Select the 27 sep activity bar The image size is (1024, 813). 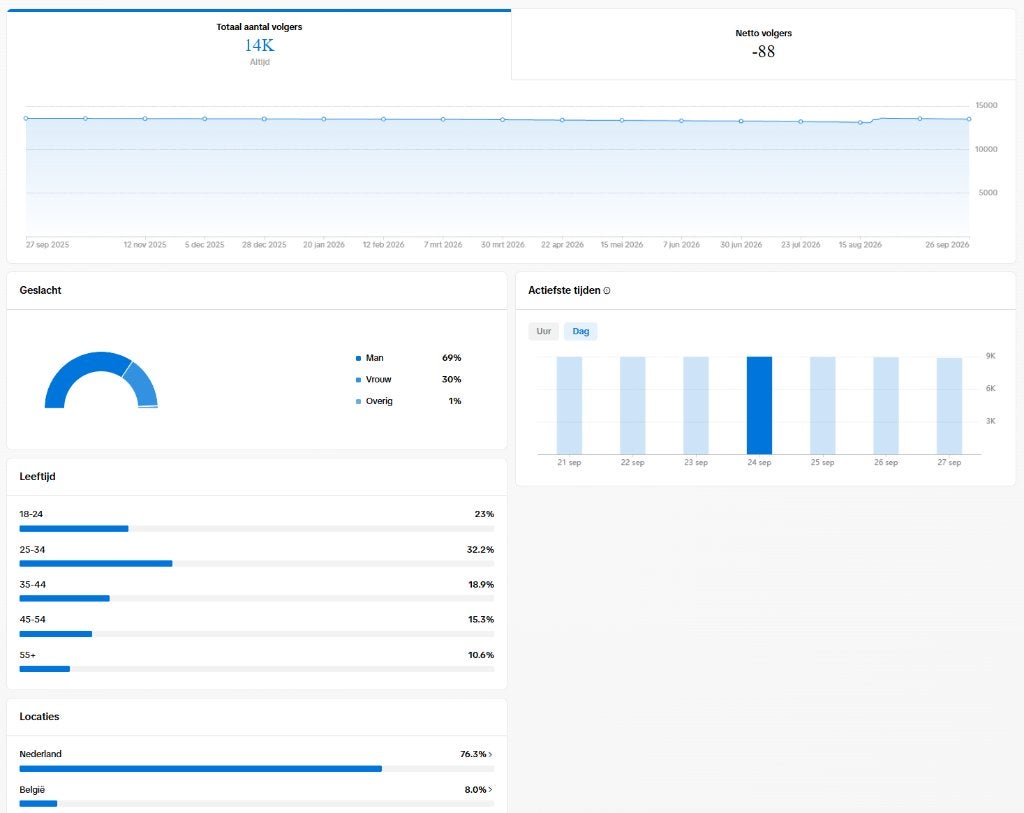(949, 406)
